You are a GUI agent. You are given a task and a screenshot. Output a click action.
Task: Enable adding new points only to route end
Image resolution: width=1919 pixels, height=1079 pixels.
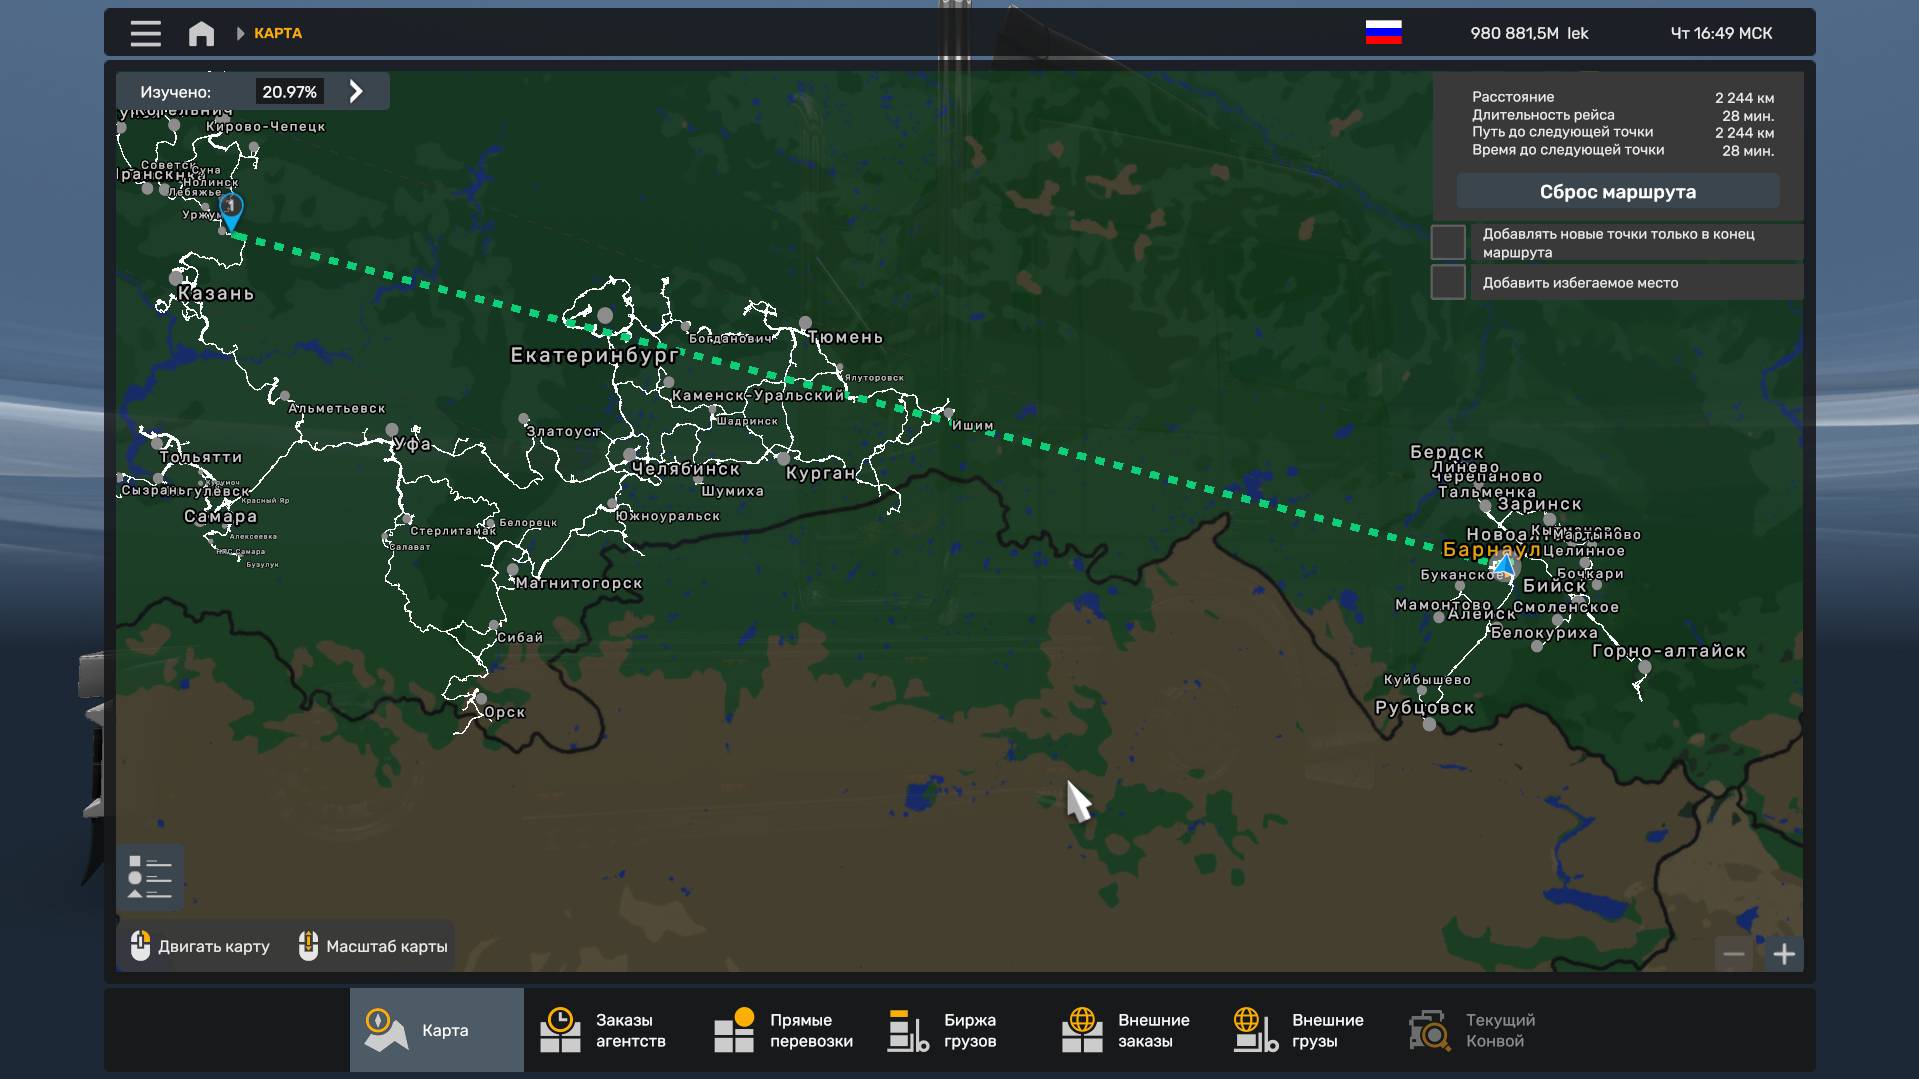[x=1448, y=243]
